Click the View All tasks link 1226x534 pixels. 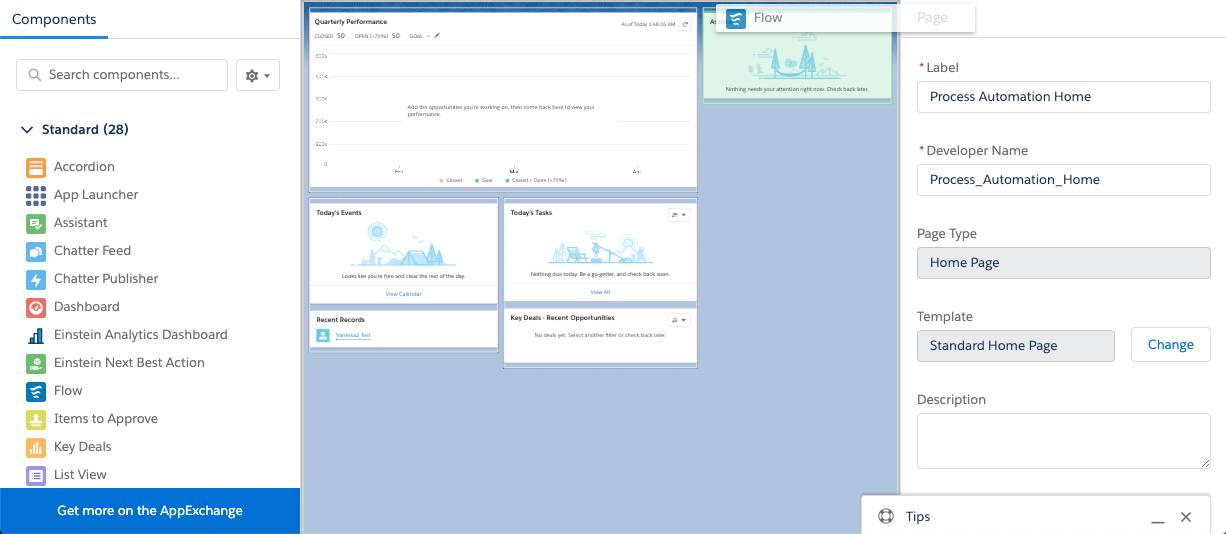coord(600,292)
